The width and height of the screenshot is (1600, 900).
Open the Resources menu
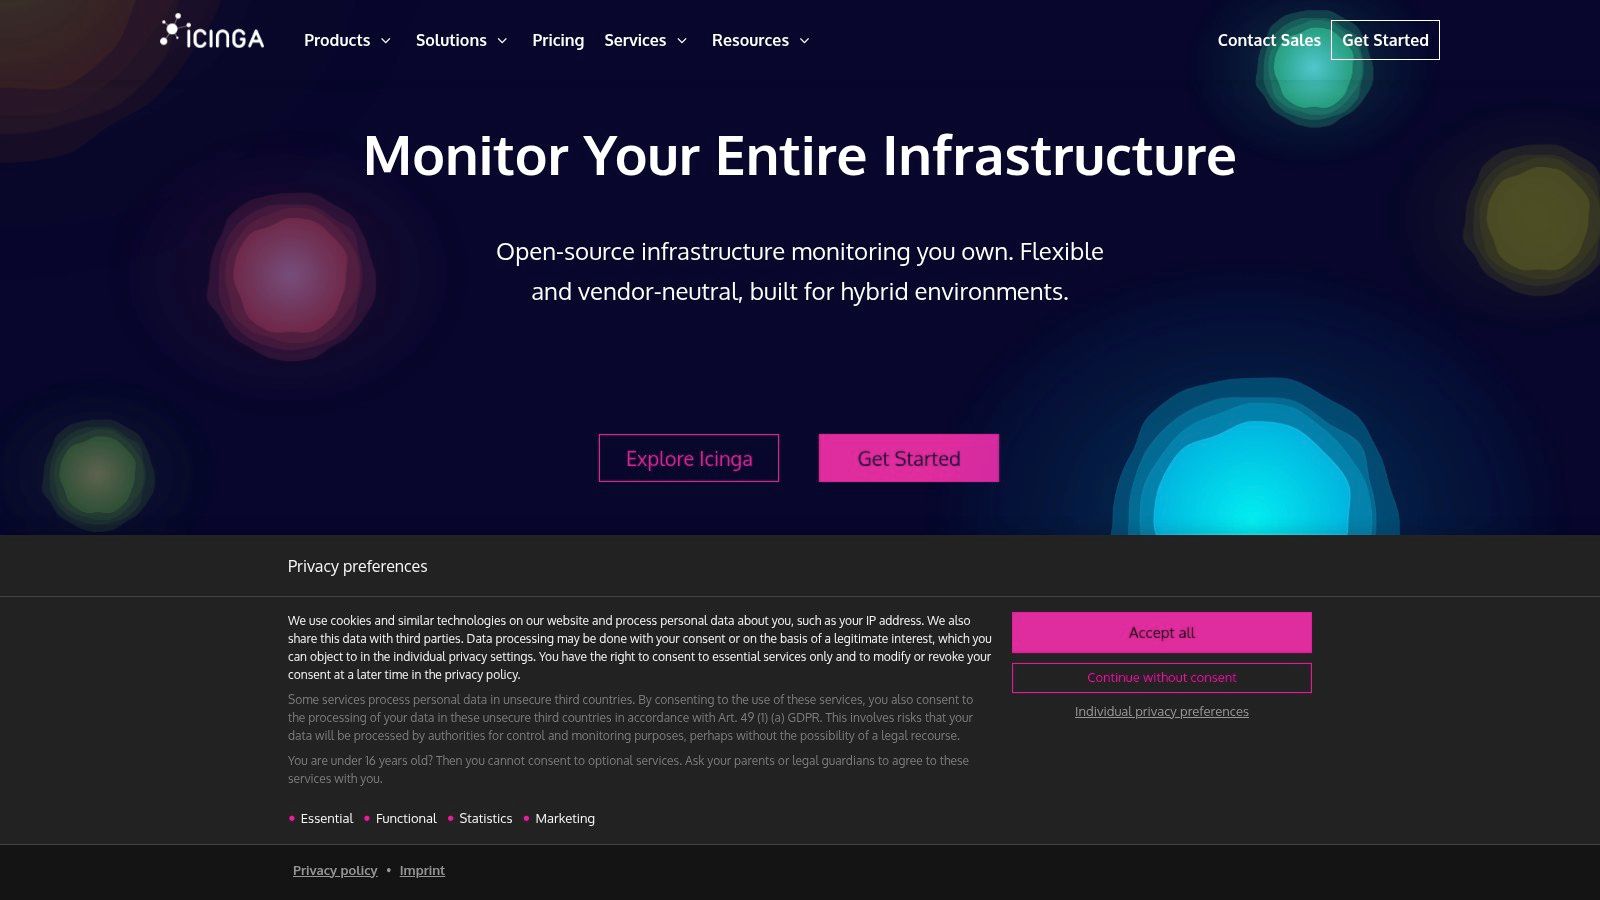(750, 40)
